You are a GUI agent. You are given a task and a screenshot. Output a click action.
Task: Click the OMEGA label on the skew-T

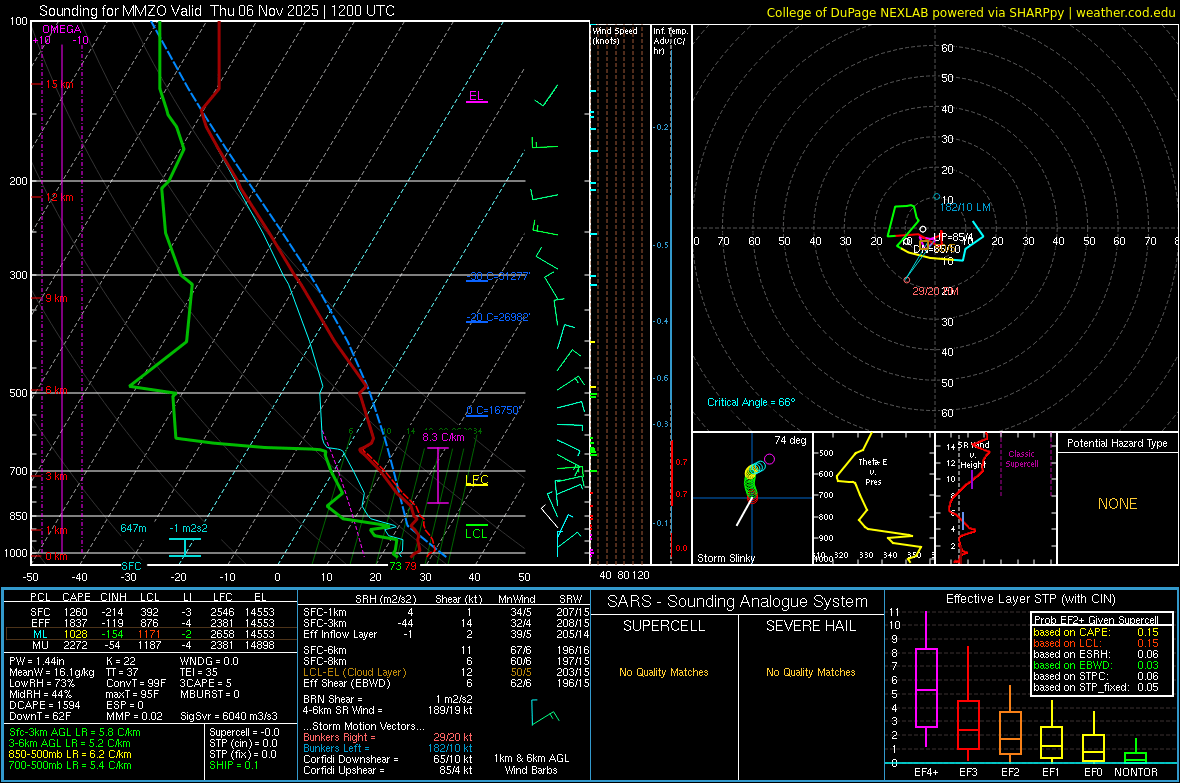(61, 29)
